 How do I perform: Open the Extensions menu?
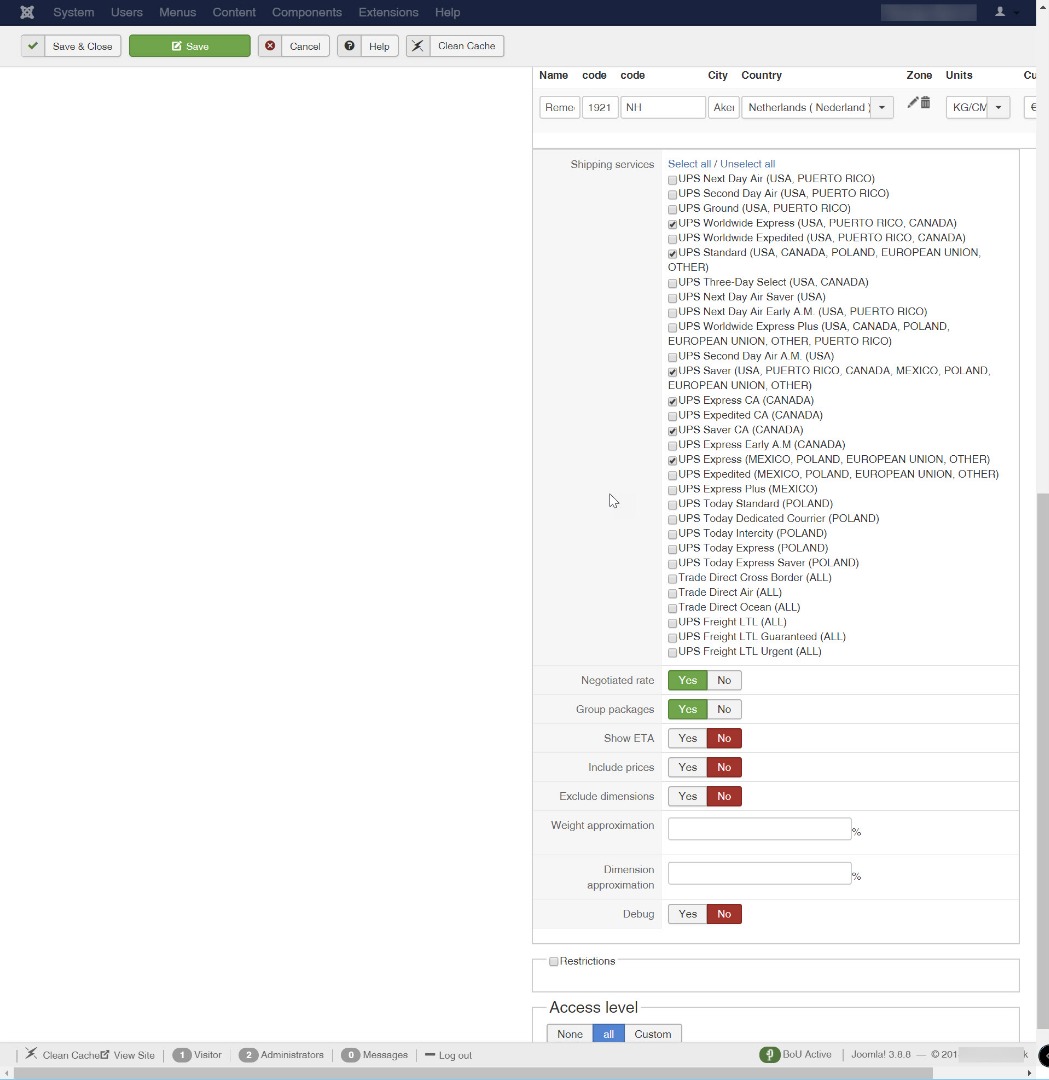point(388,12)
